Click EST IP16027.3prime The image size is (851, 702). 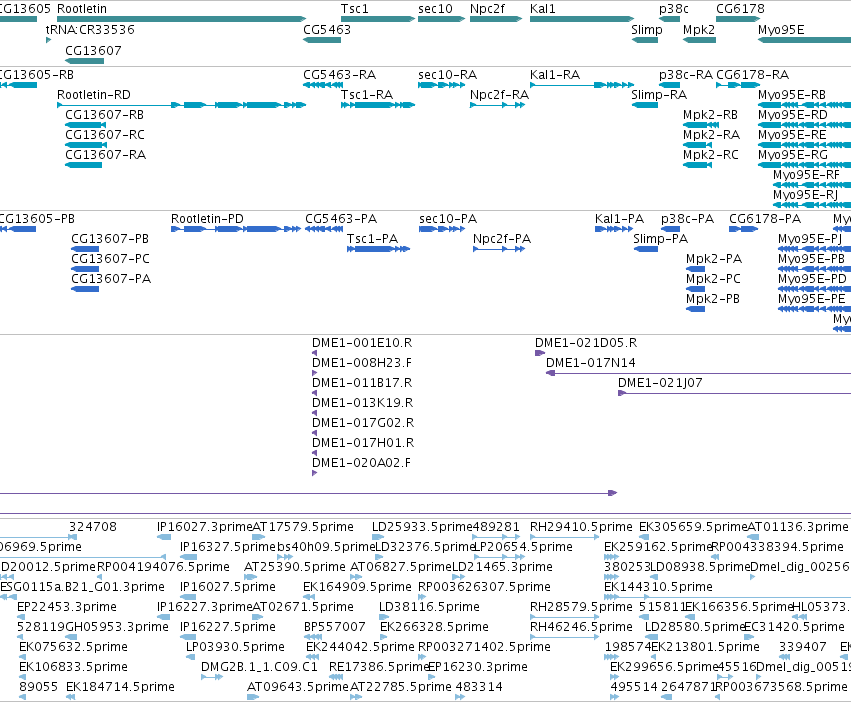(x=205, y=527)
